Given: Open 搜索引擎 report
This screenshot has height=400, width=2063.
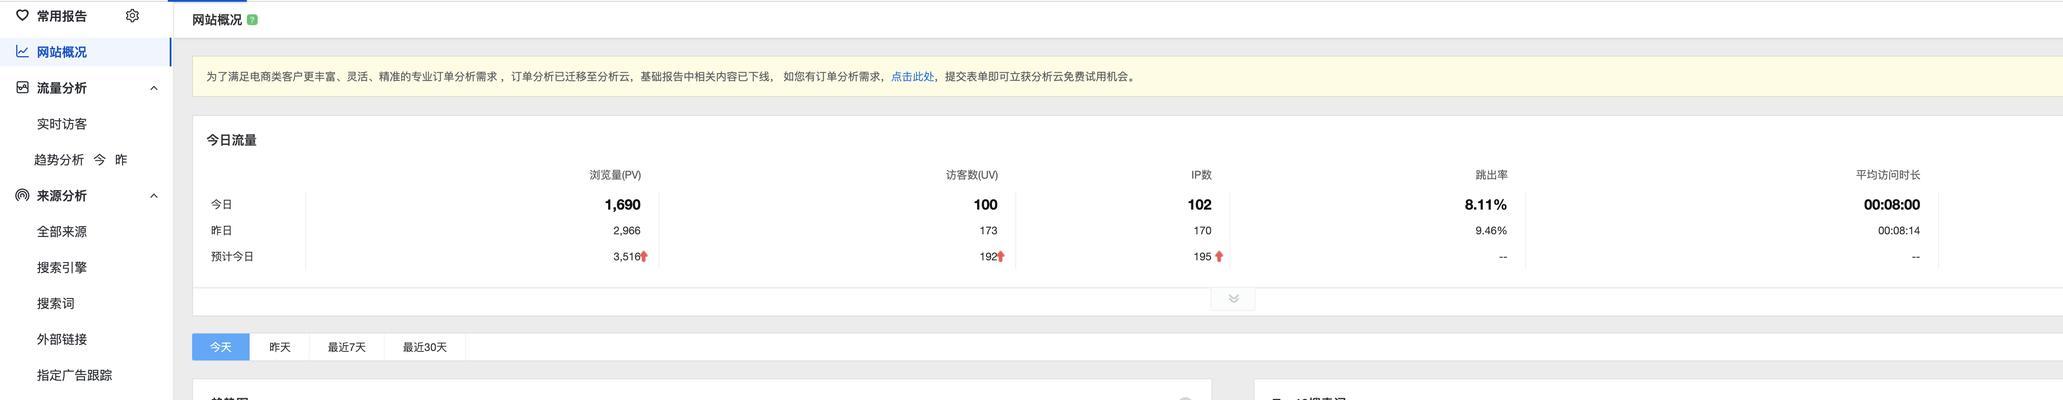Looking at the screenshot, I should point(62,268).
